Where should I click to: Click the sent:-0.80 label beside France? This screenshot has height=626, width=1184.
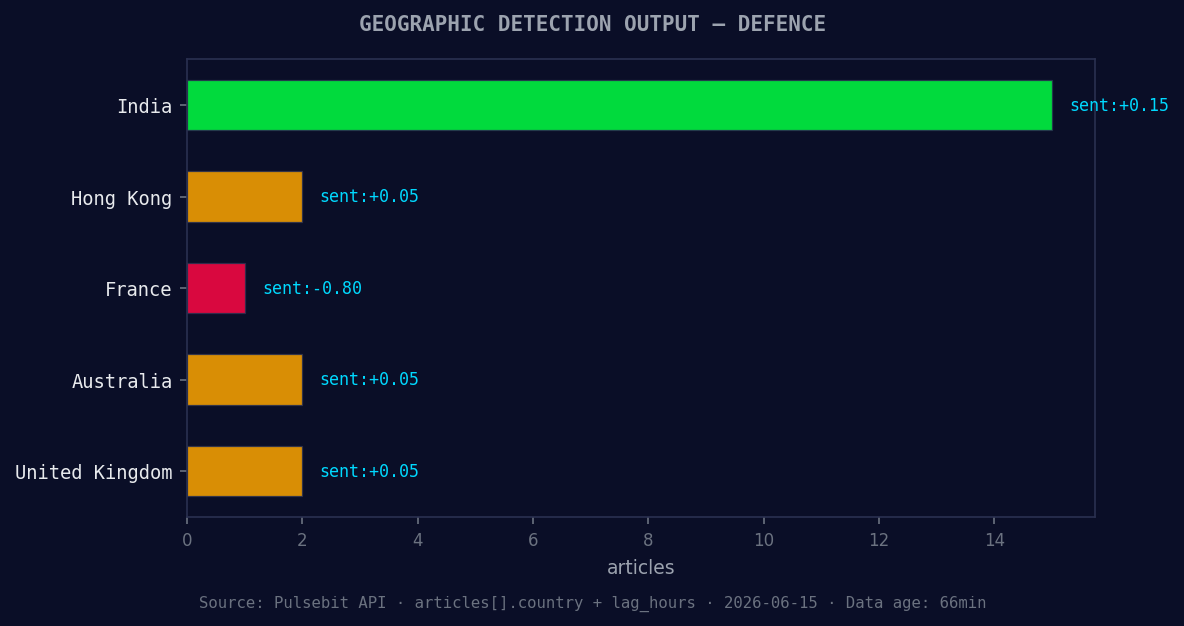(313, 288)
